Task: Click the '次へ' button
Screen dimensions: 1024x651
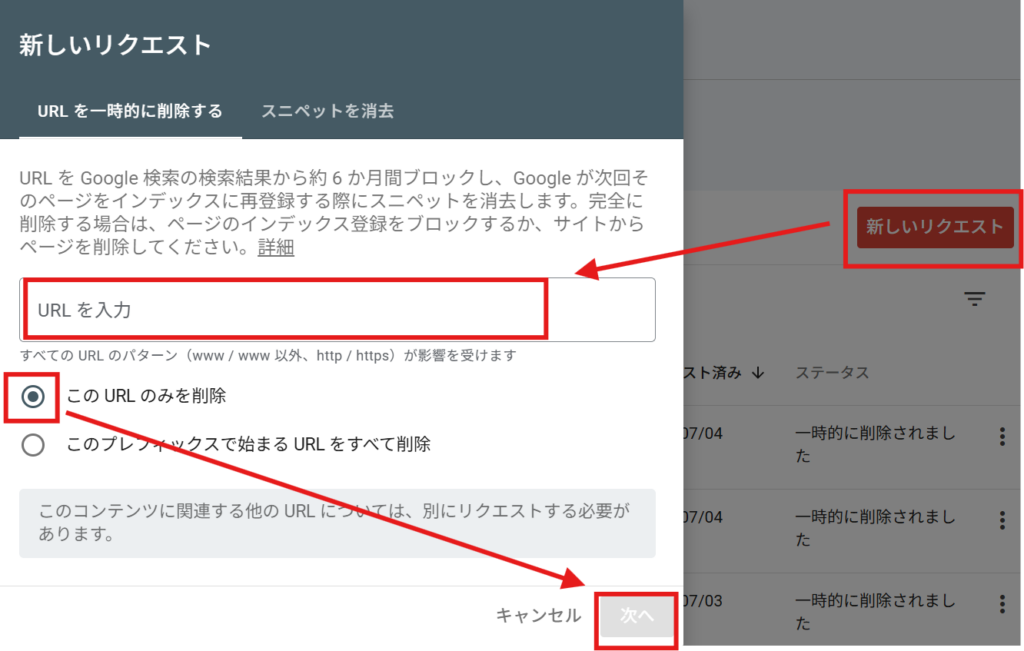Action: pos(636,616)
